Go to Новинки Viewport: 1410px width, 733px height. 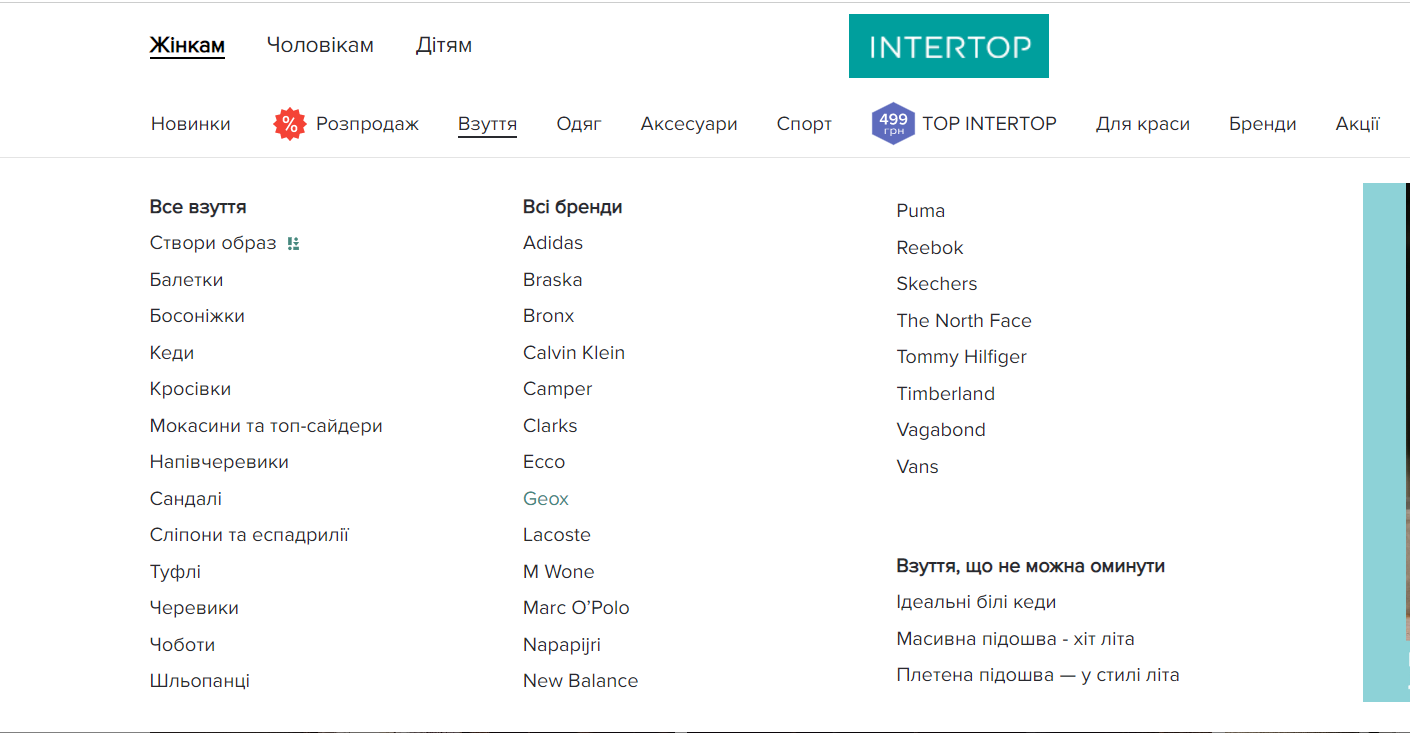point(191,124)
